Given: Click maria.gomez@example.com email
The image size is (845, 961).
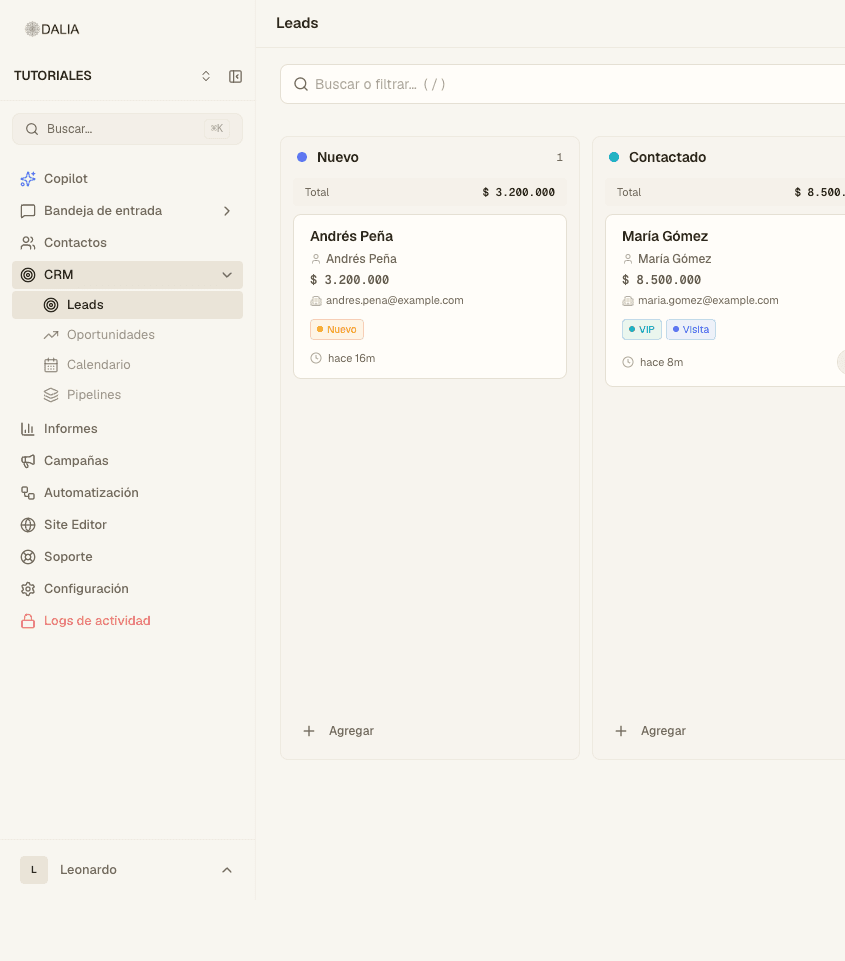Looking at the screenshot, I should (708, 300).
